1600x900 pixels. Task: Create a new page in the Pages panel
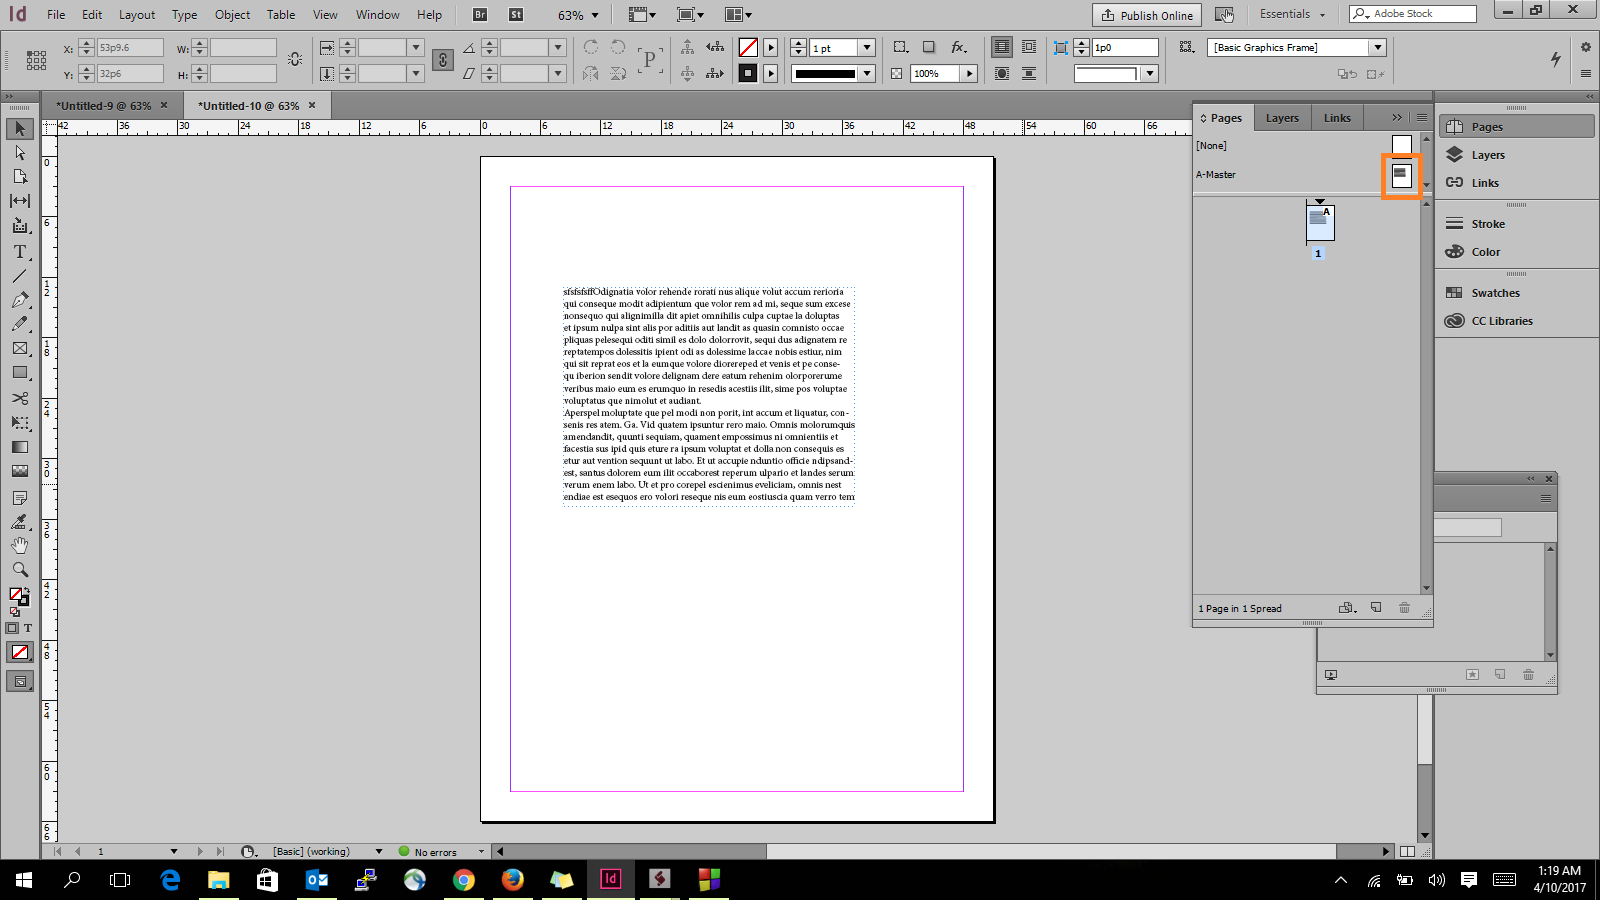1376,607
